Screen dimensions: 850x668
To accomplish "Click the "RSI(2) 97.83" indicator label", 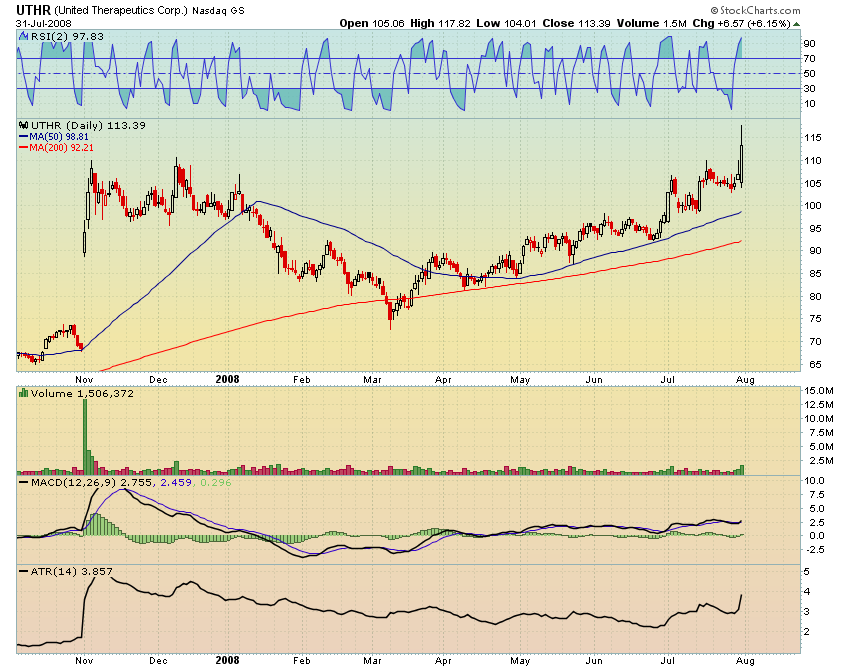I will point(67,36).
